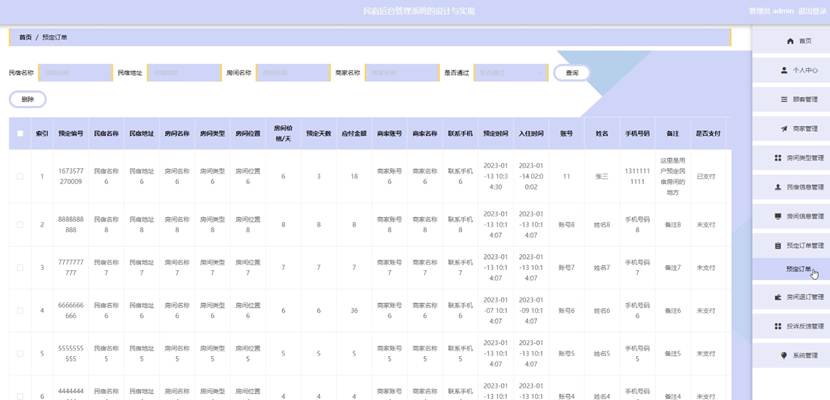Viewport: 830px width, 400px height.
Task: Open the 是否通过 dropdown filter
Action: 511,72
